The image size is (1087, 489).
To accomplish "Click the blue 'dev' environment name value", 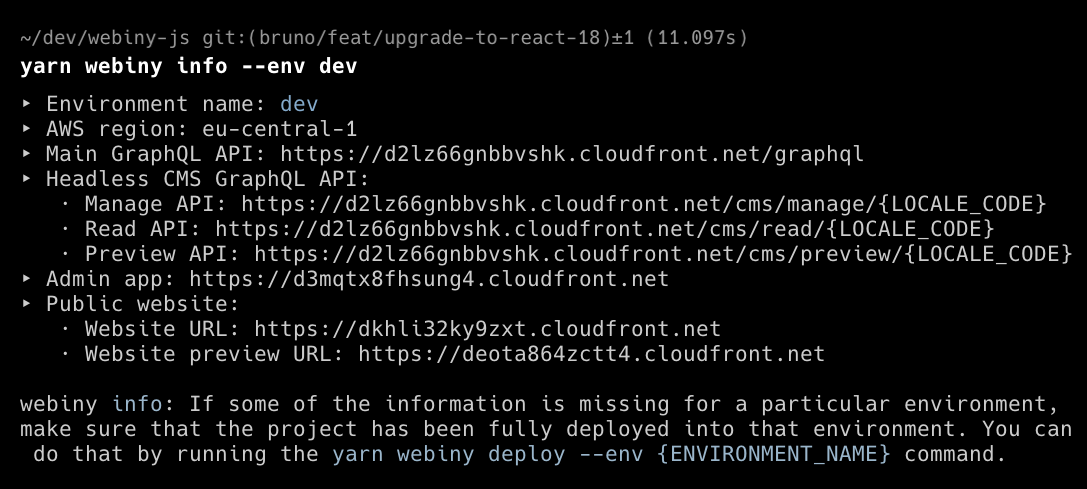I will click(x=299, y=104).
